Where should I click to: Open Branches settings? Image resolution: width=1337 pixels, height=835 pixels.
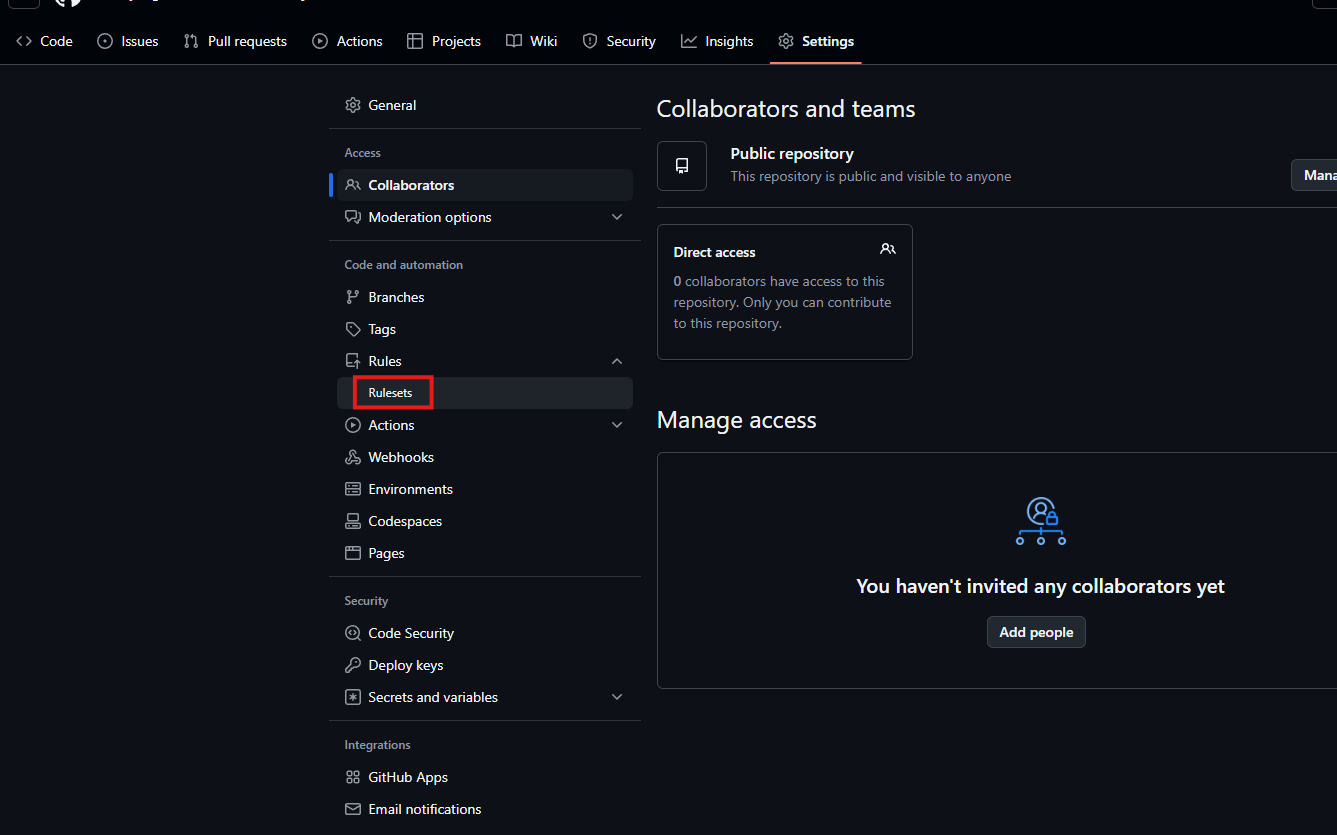point(485,297)
